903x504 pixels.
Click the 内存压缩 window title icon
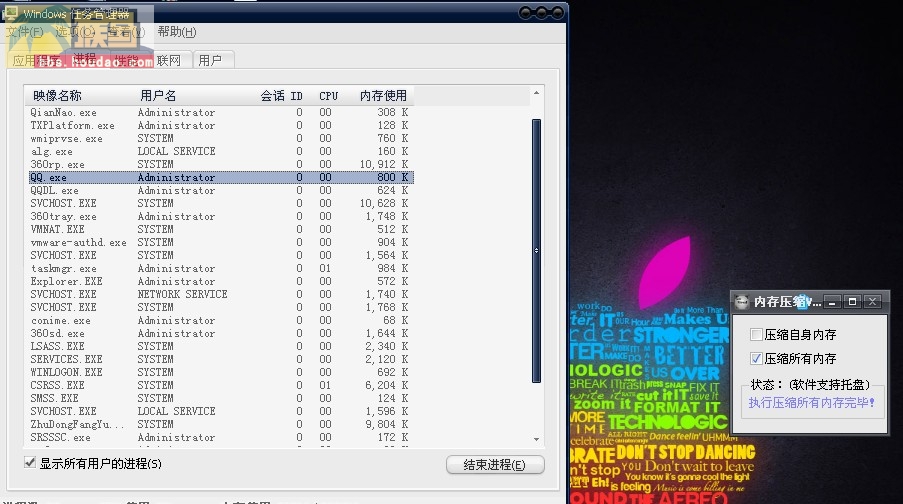click(742, 301)
